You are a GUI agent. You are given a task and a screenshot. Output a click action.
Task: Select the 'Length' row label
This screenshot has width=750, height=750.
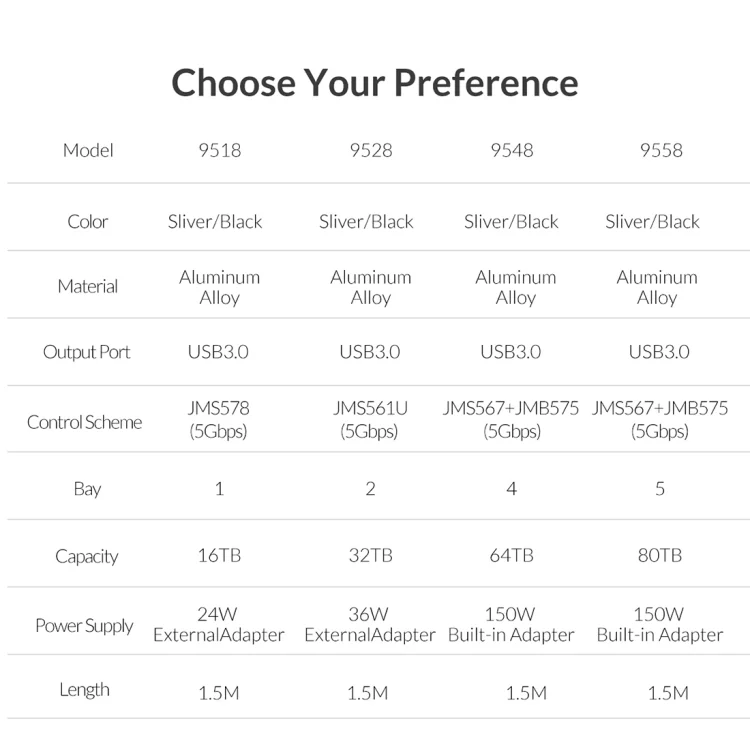tap(85, 690)
